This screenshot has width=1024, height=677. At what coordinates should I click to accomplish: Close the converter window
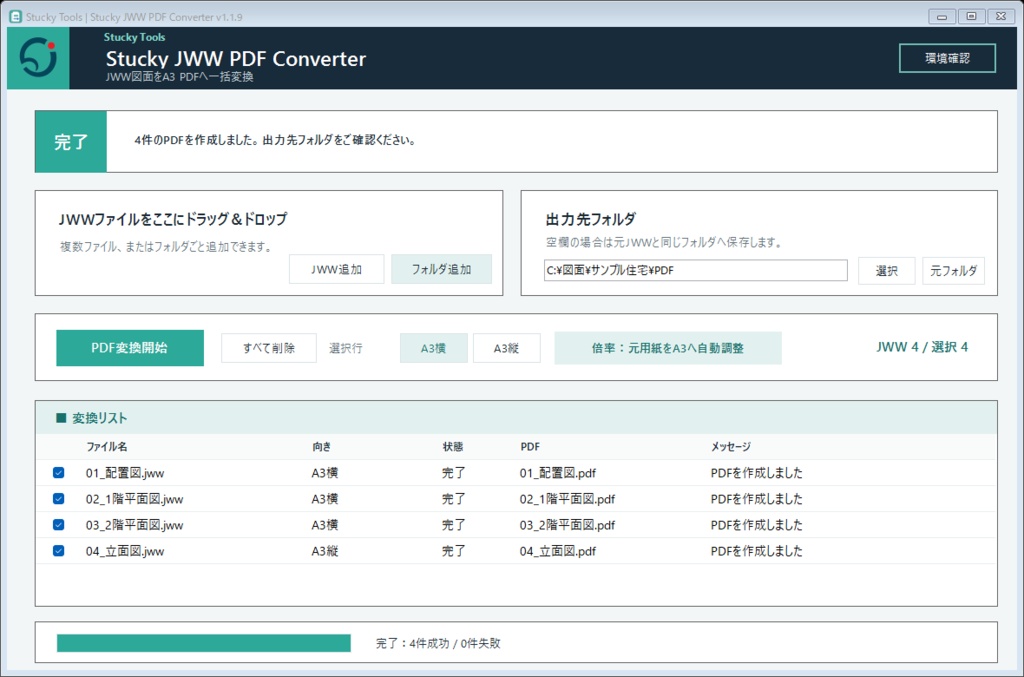(x=1001, y=16)
